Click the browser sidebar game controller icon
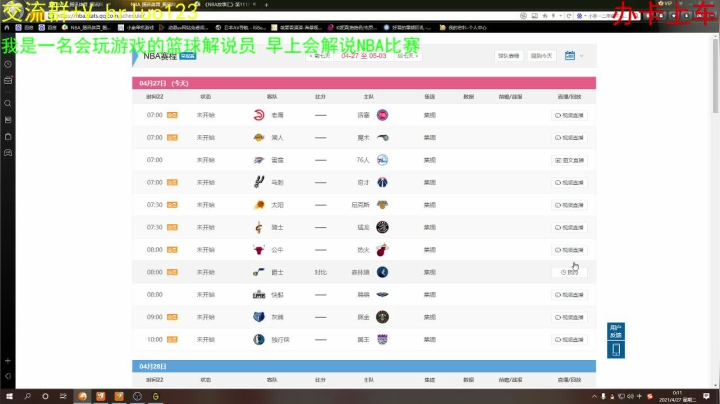 [8, 153]
